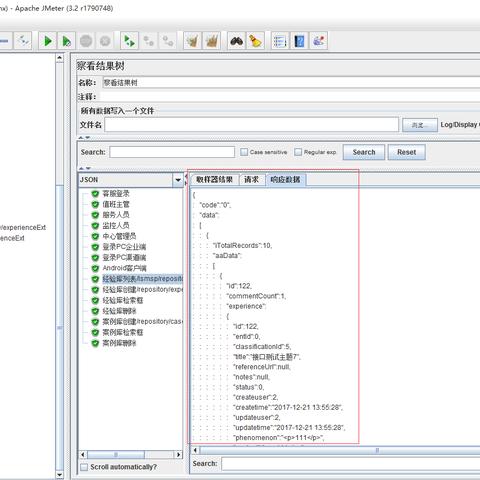
Task: Click the "iTotalRecords":10 line
Action: pos(243,246)
